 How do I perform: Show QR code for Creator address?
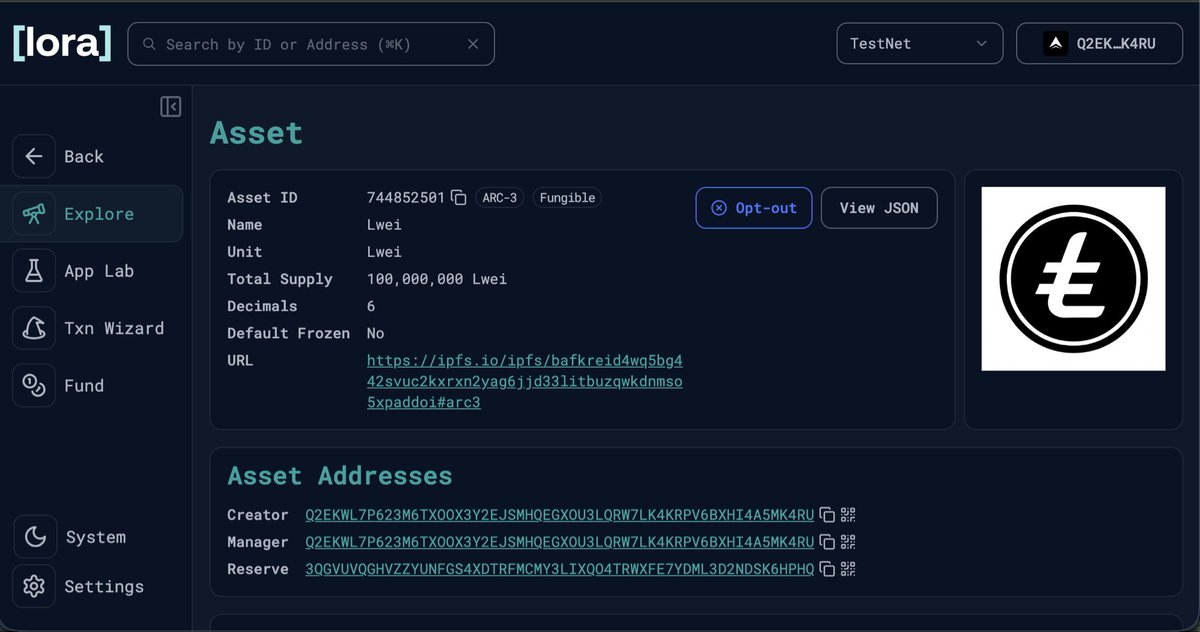(x=848, y=515)
